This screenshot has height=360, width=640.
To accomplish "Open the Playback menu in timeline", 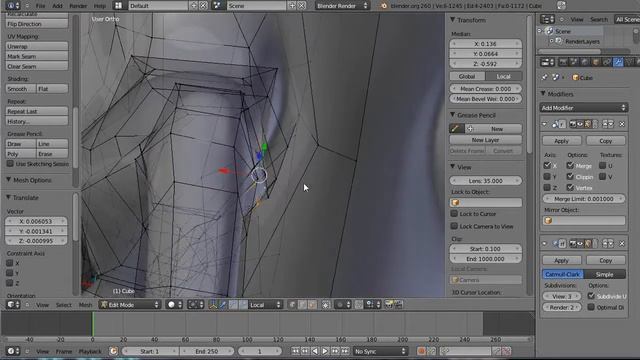I will pos(90,351).
